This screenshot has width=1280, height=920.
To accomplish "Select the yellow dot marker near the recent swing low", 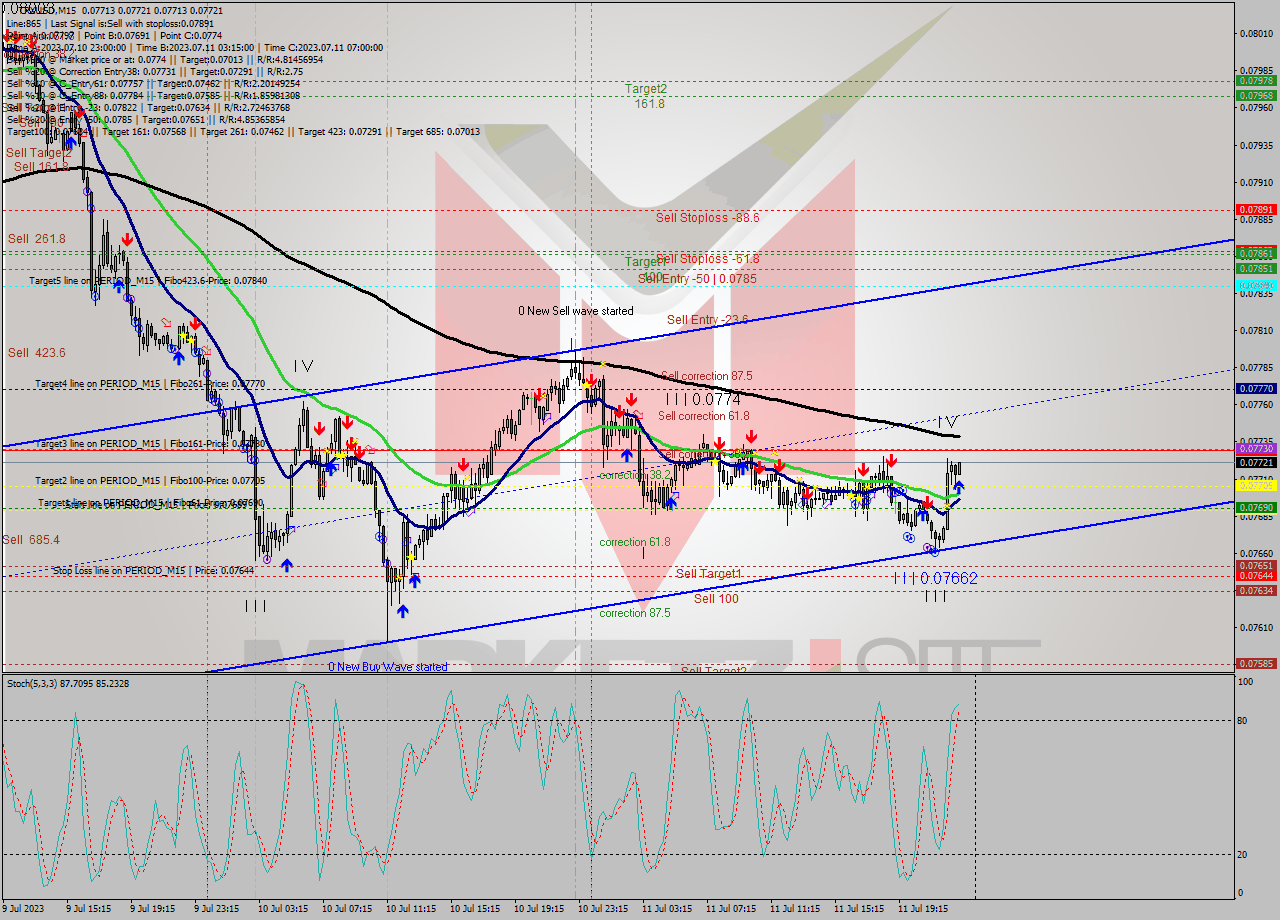I will click(946, 506).
